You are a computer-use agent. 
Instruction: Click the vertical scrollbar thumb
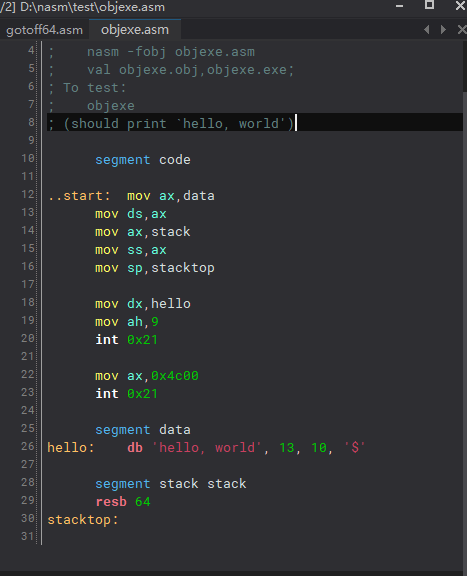465,67
